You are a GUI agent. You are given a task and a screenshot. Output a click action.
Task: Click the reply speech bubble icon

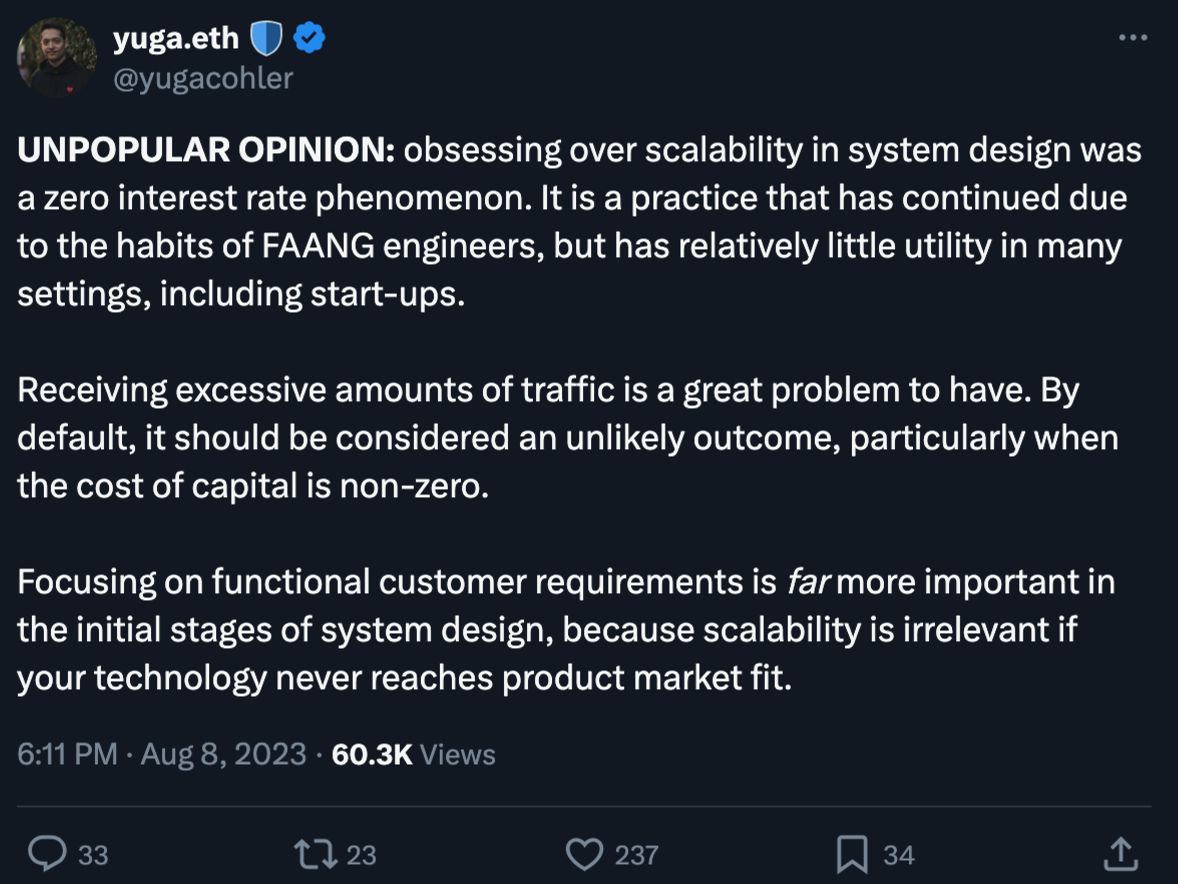pos(46,853)
